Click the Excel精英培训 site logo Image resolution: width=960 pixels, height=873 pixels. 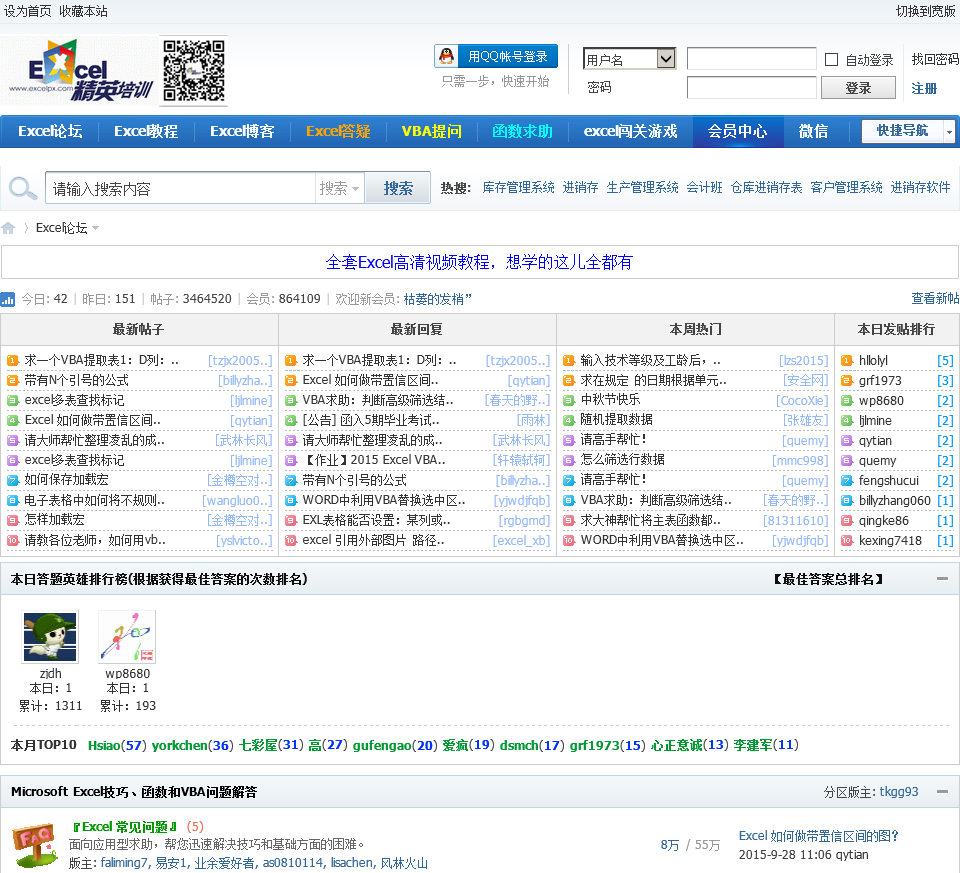[80, 70]
